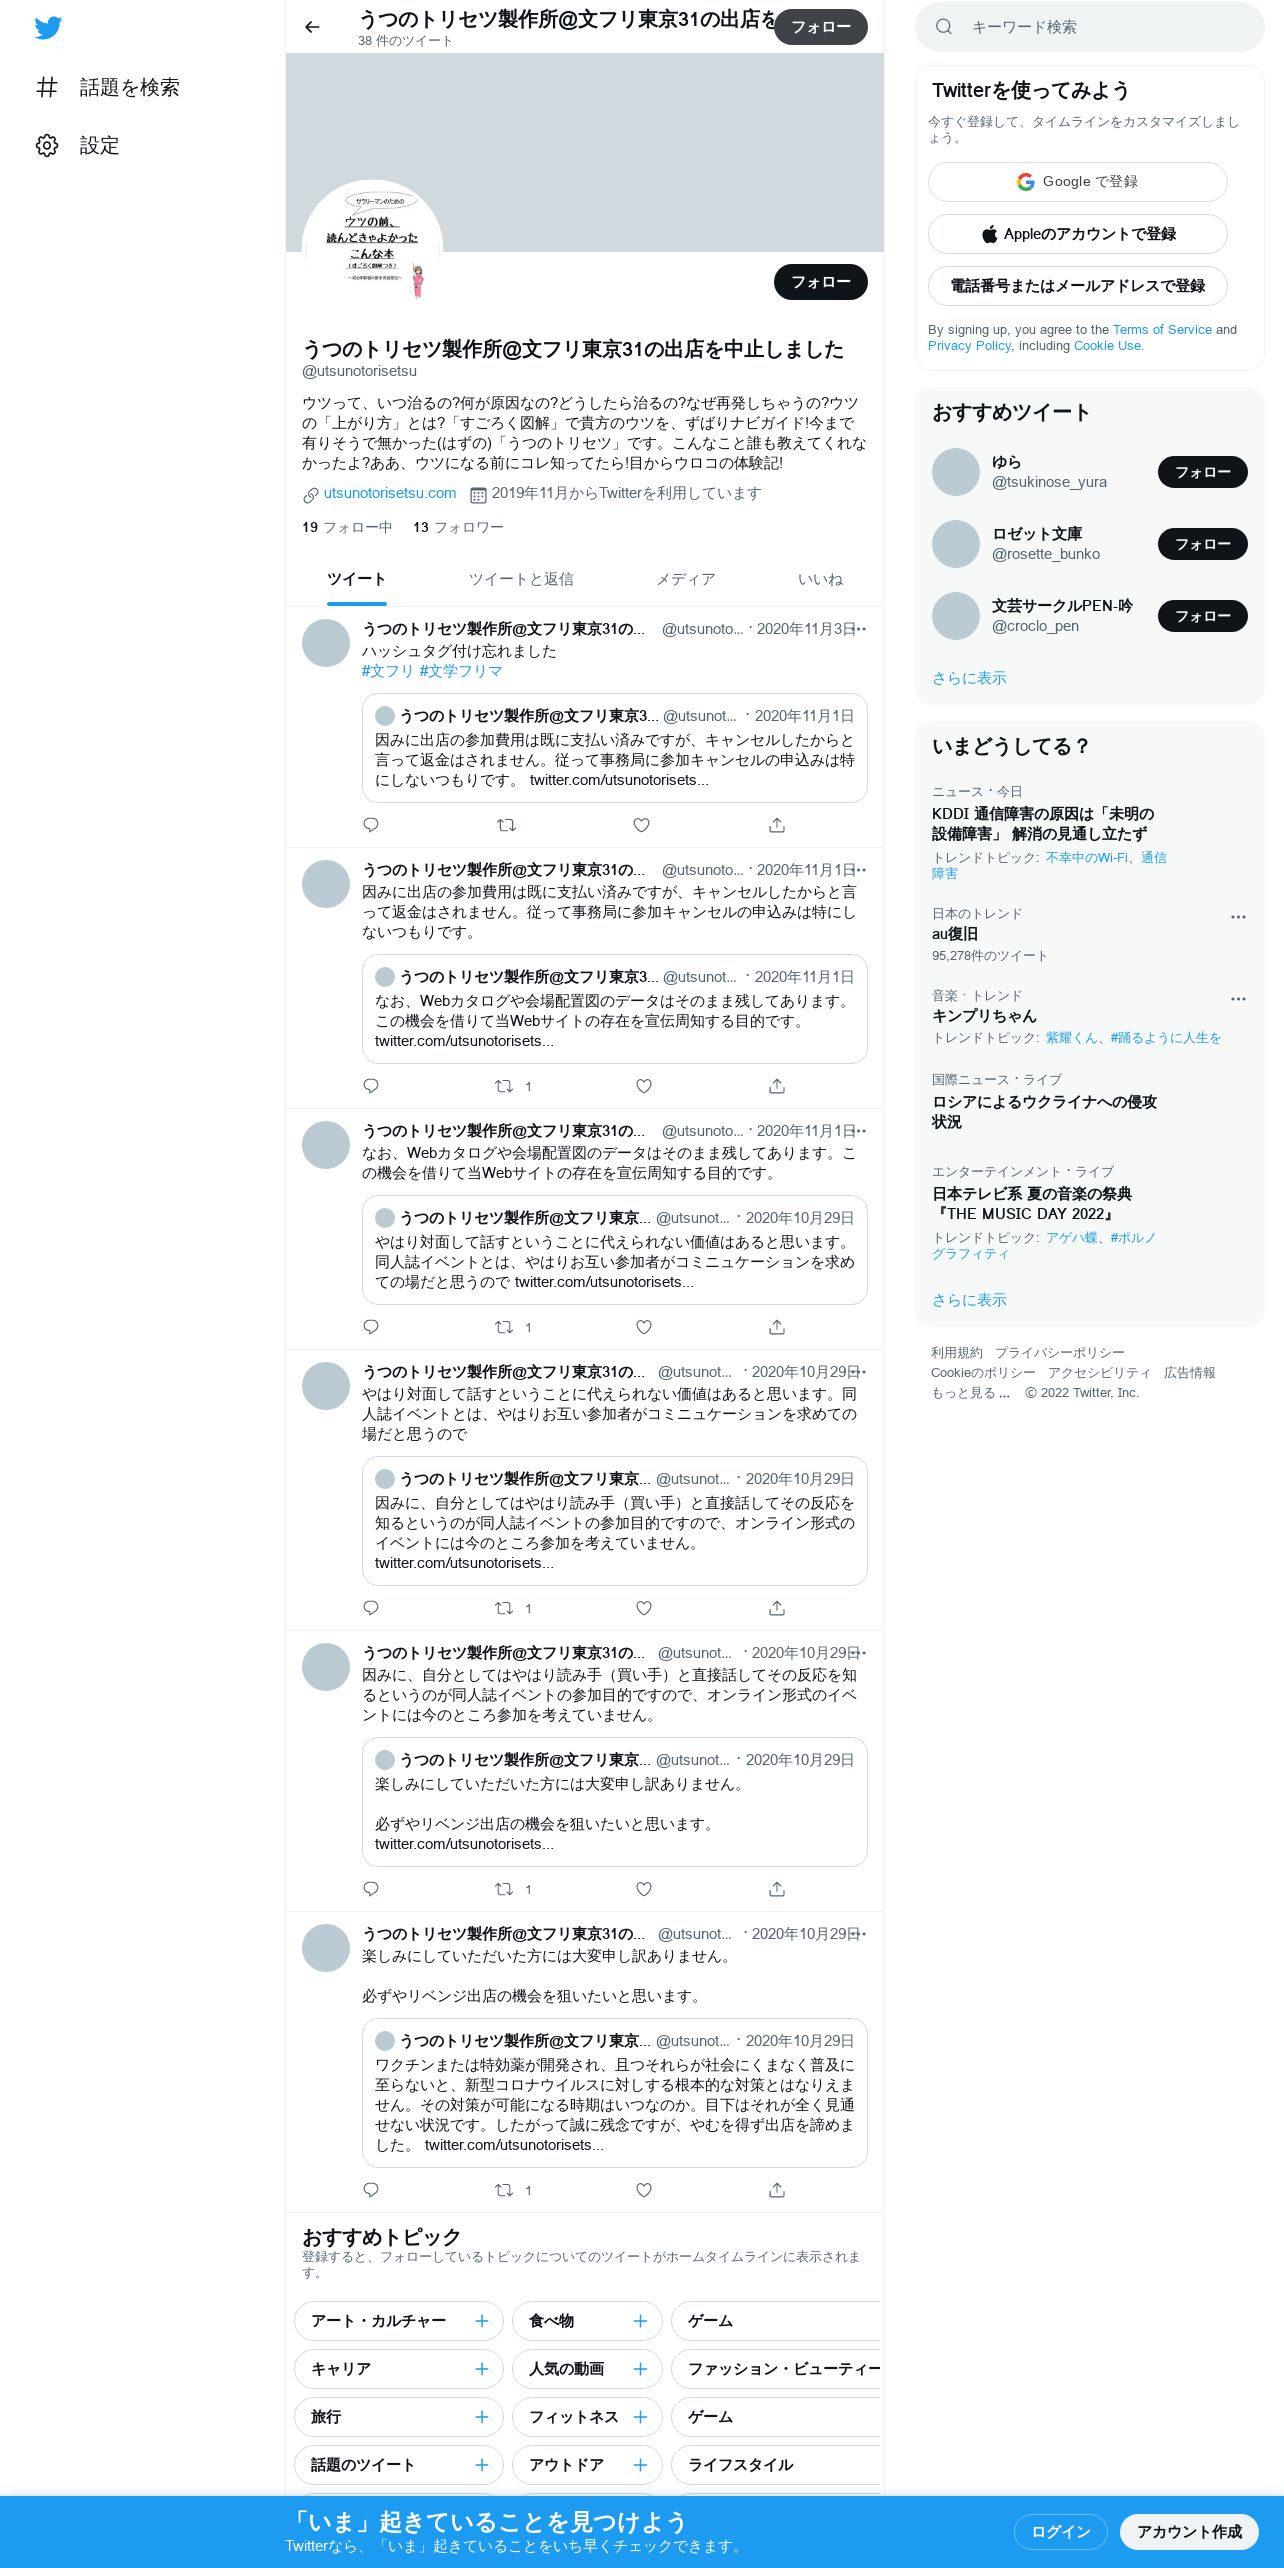Open more options on 2020年11月3日 tweet
This screenshot has height=2568, width=1284.
[861, 629]
